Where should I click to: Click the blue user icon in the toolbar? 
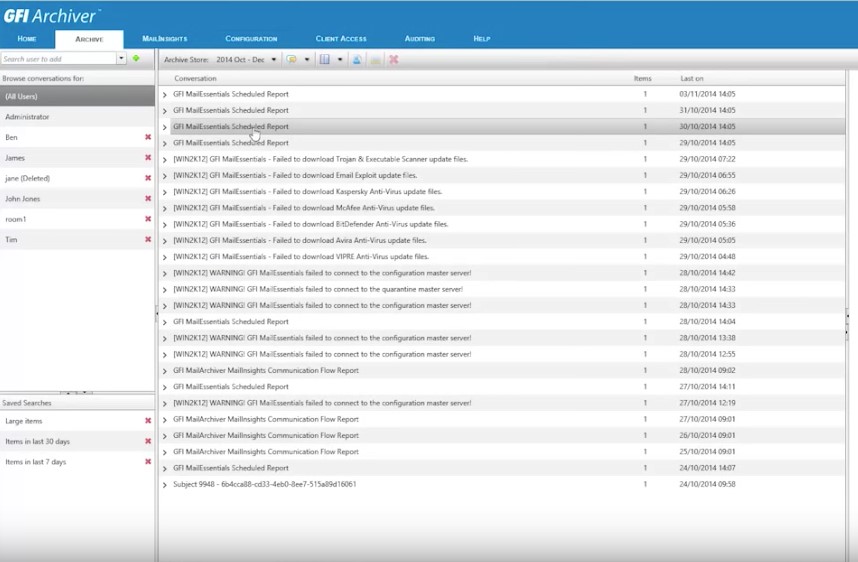coord(357,59)
